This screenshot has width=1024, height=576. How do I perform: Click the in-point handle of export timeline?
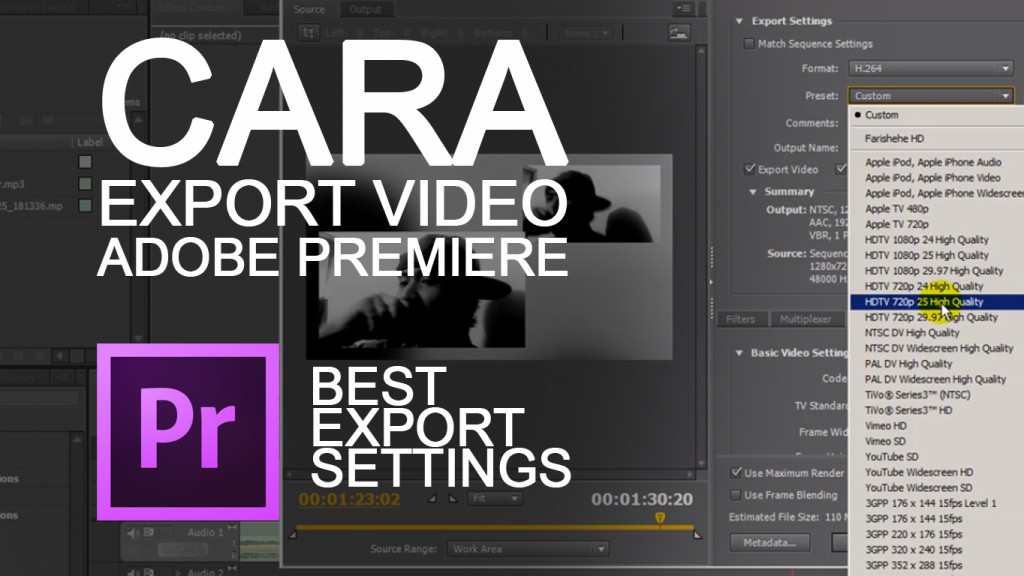(x=293, y=534)
